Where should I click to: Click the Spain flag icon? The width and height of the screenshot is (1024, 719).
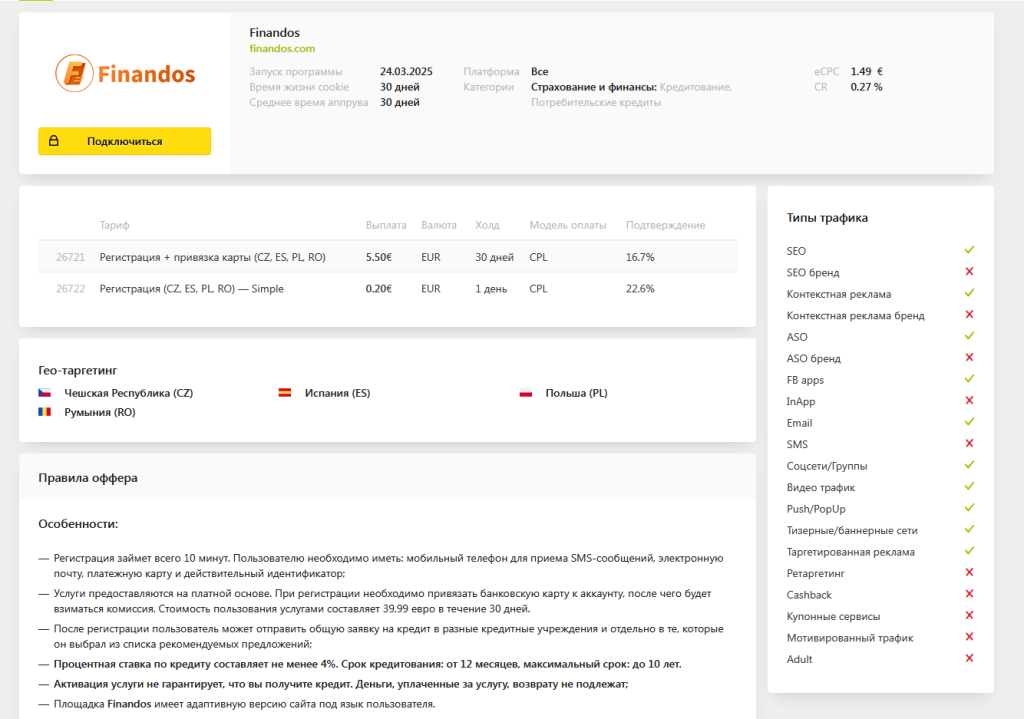click(x=285, y=393)
